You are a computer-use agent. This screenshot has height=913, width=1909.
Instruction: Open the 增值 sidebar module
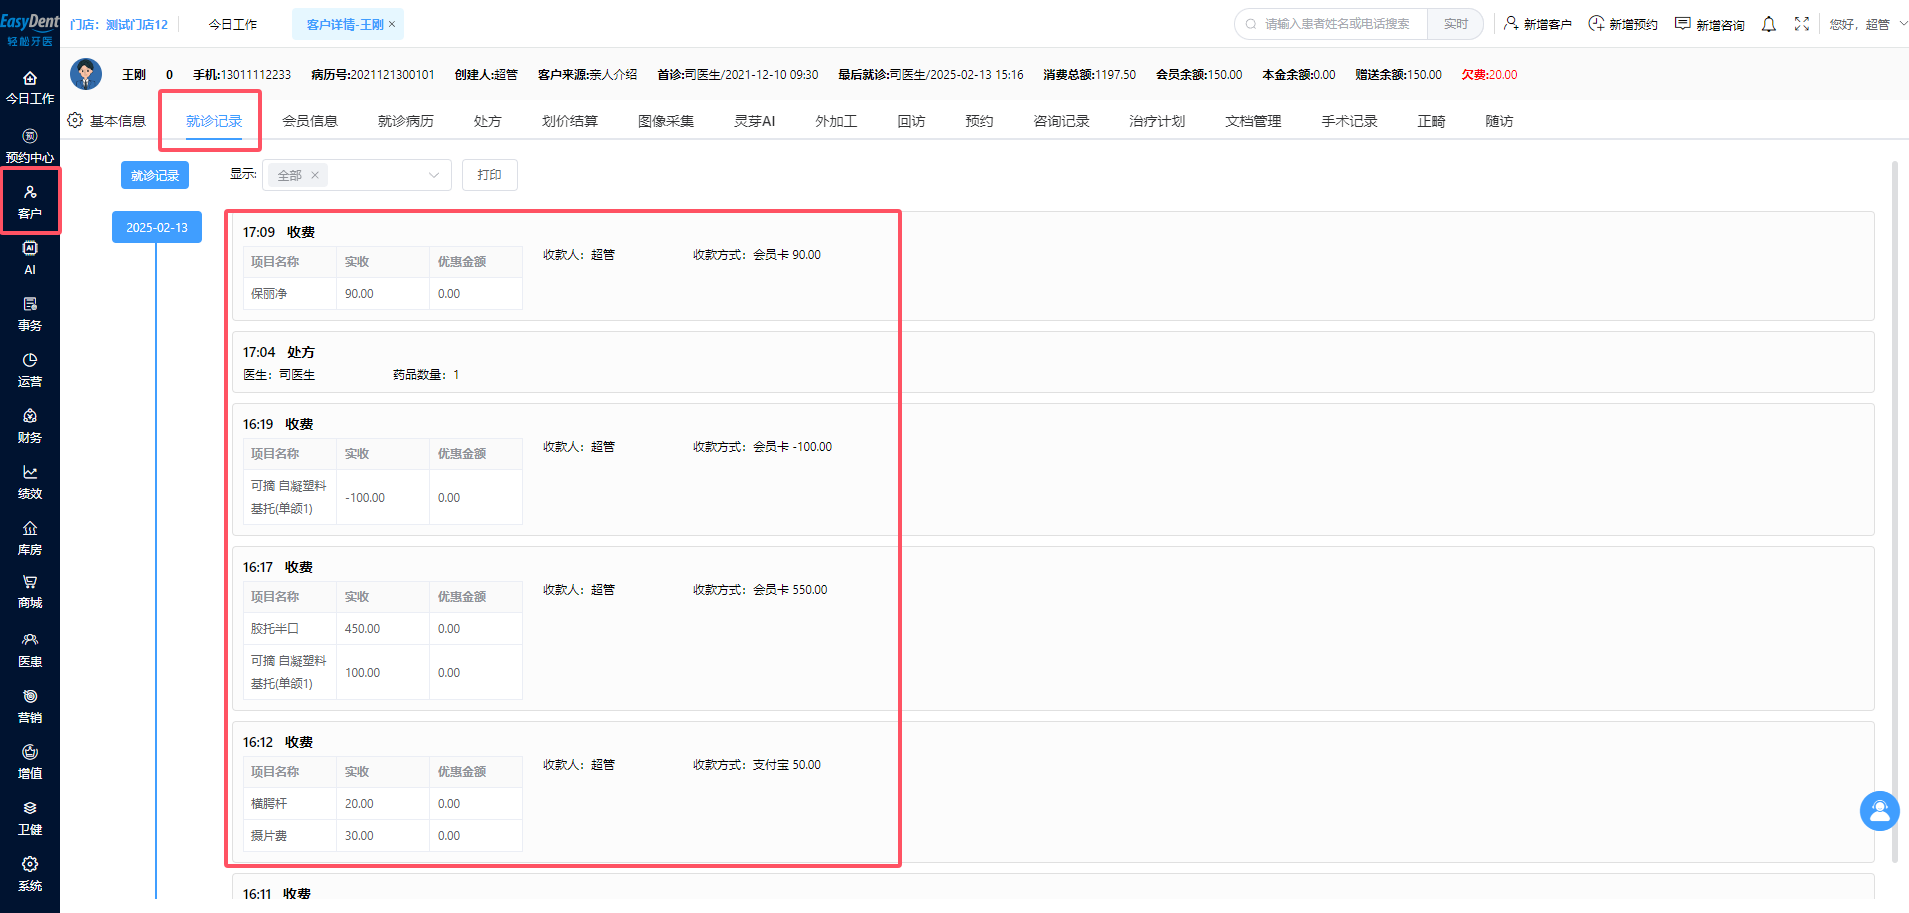pos(30,762)
